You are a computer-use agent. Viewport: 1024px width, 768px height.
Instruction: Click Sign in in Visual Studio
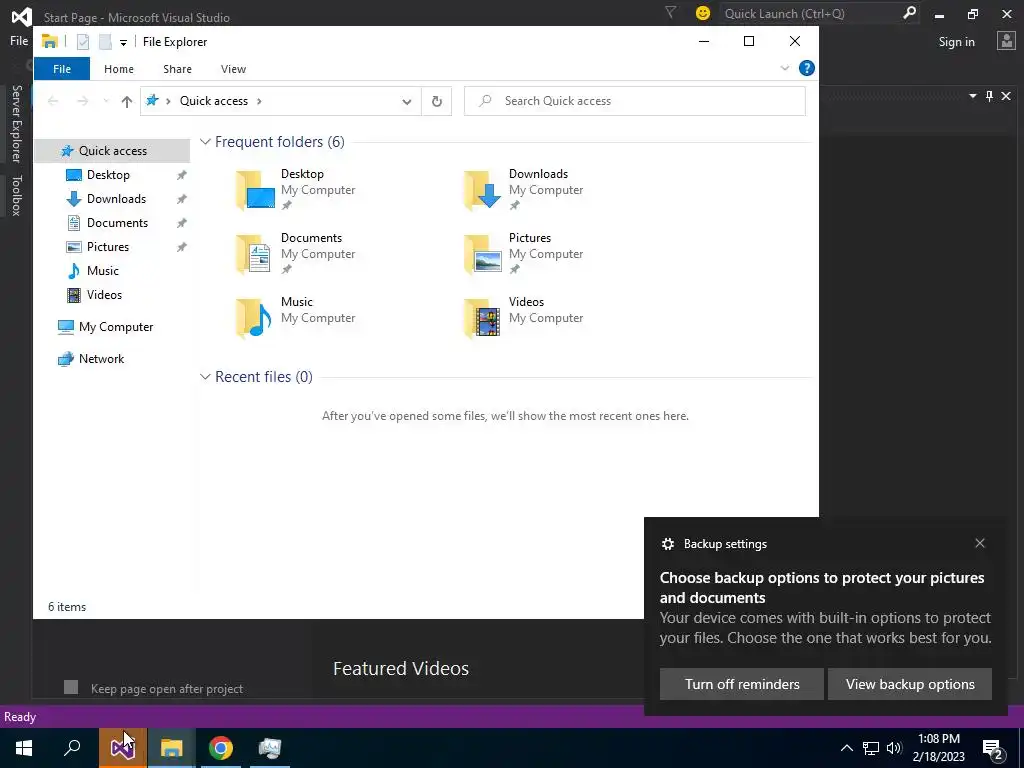[956, 42]
